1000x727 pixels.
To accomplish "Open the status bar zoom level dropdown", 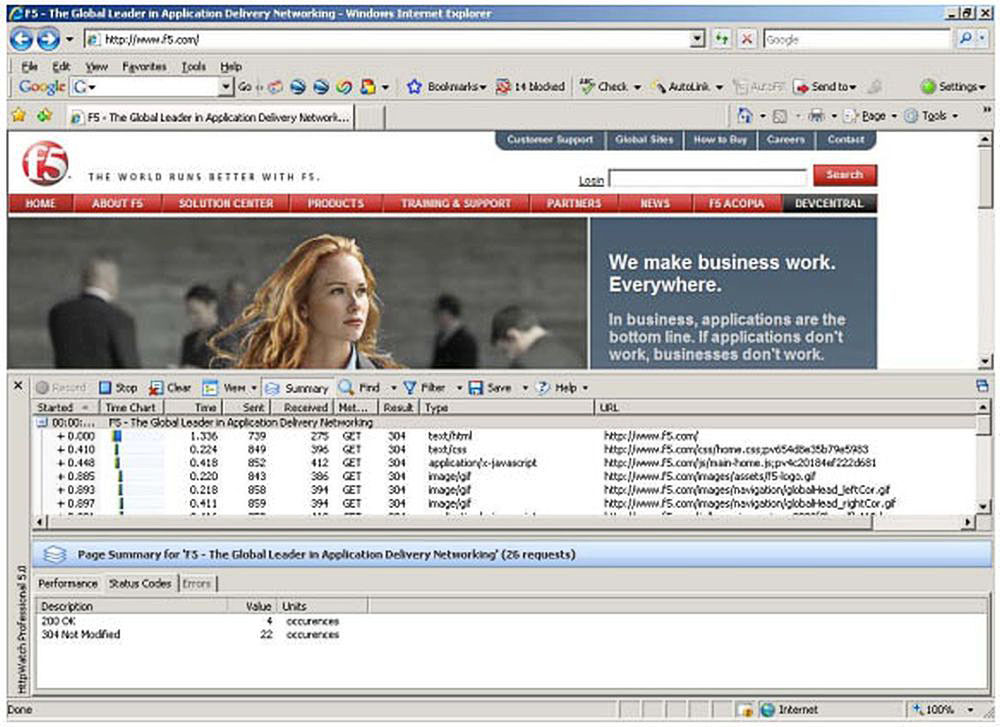I will [x=970, y=710].
